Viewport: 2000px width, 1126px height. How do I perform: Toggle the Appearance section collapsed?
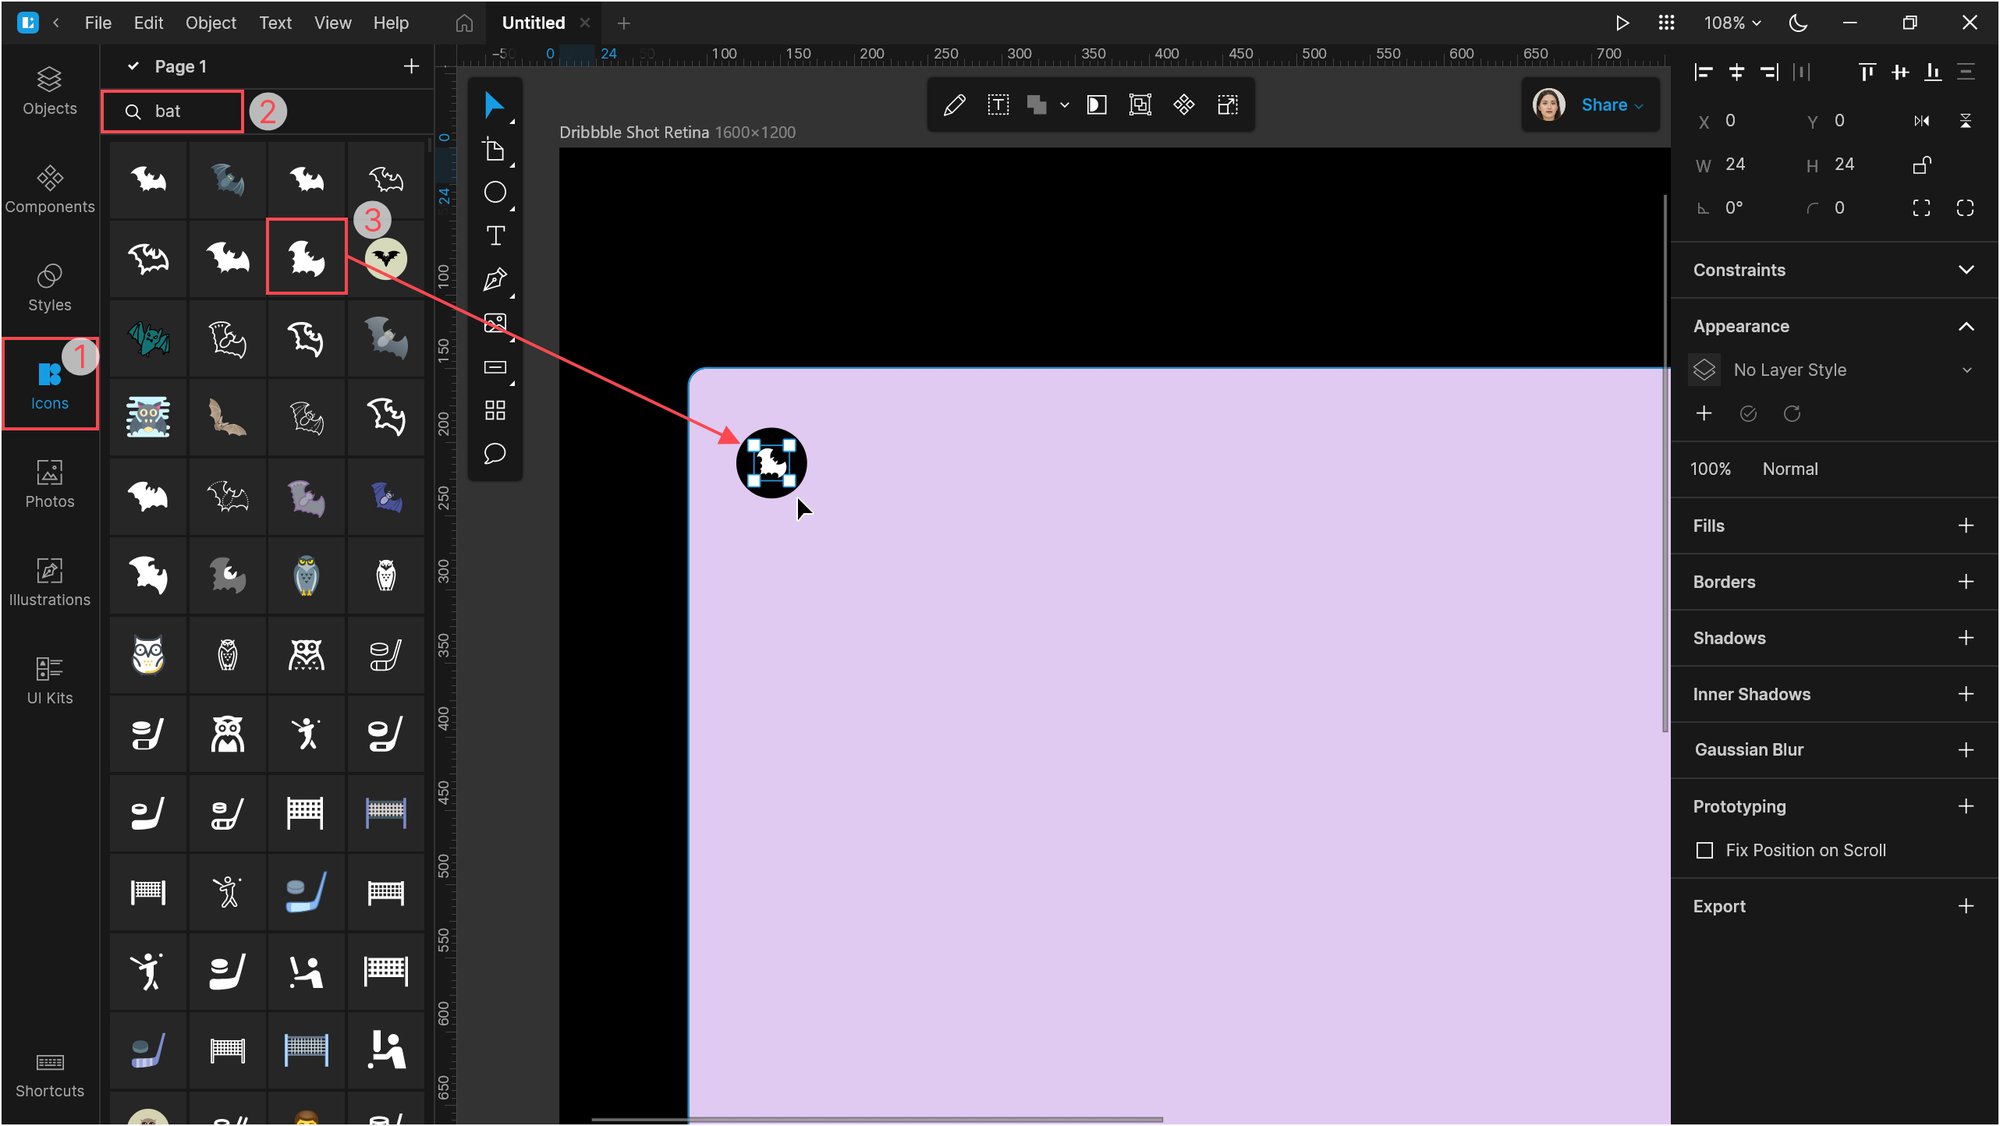click(1967, 324)
